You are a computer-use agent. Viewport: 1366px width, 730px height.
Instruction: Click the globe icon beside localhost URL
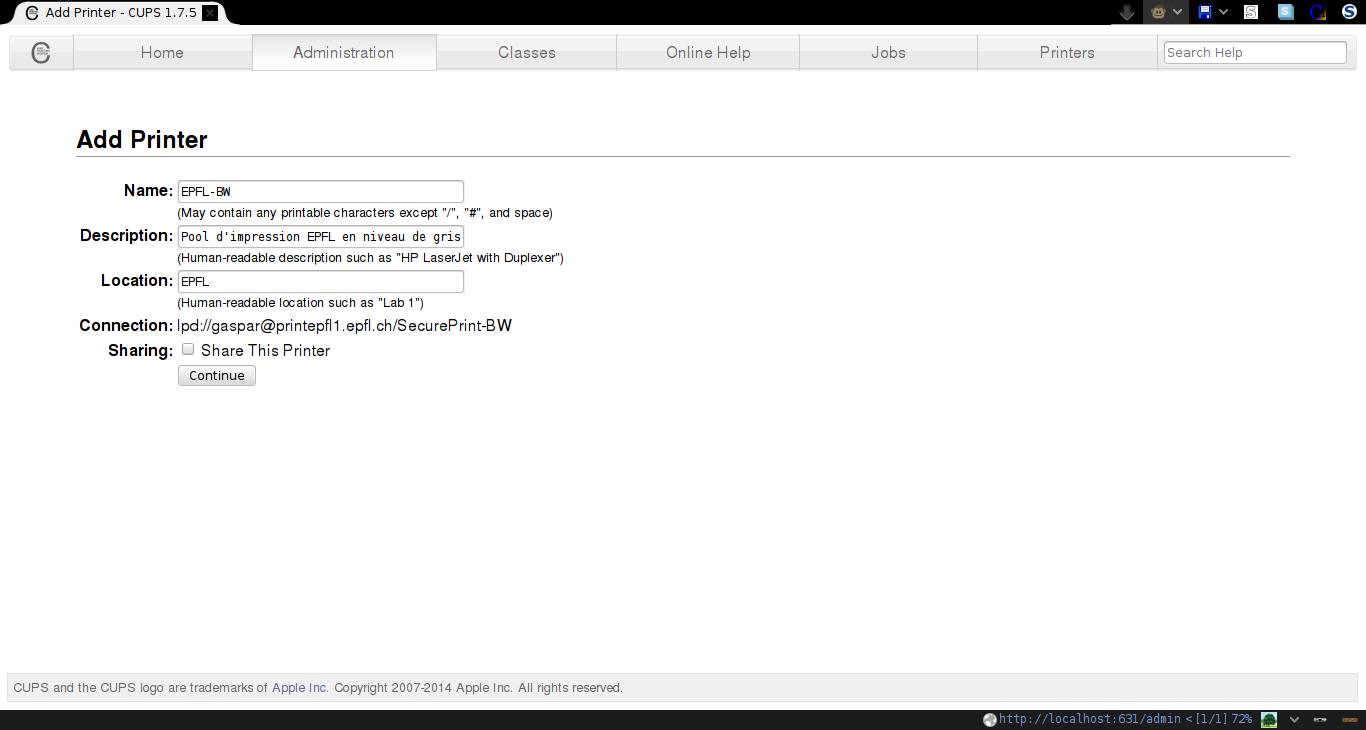[990, 719]
